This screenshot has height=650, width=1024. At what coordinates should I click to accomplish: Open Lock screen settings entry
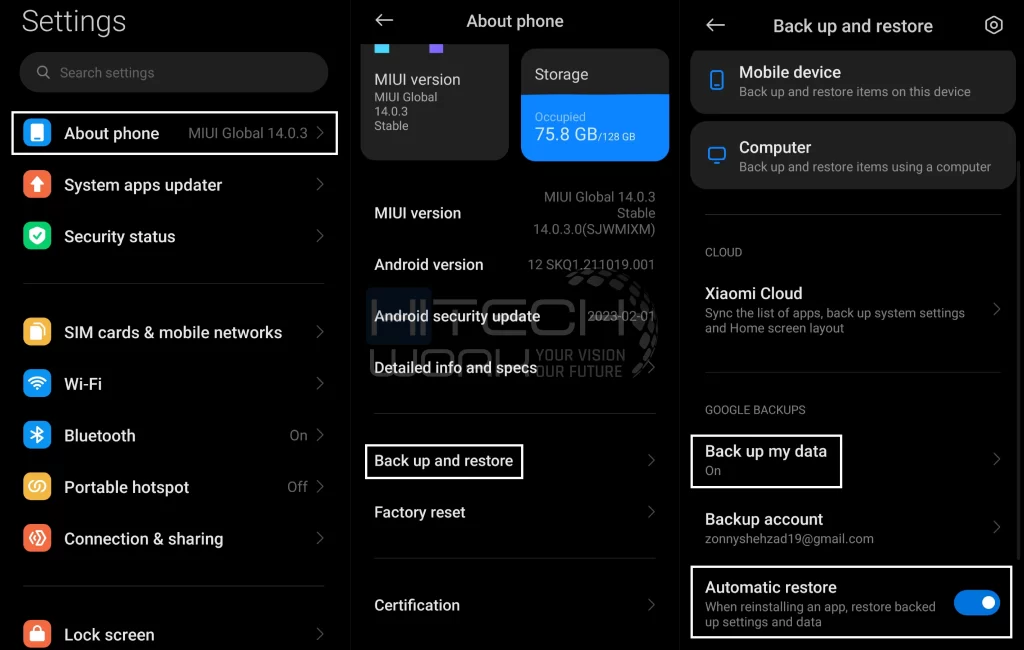(174, 634)
